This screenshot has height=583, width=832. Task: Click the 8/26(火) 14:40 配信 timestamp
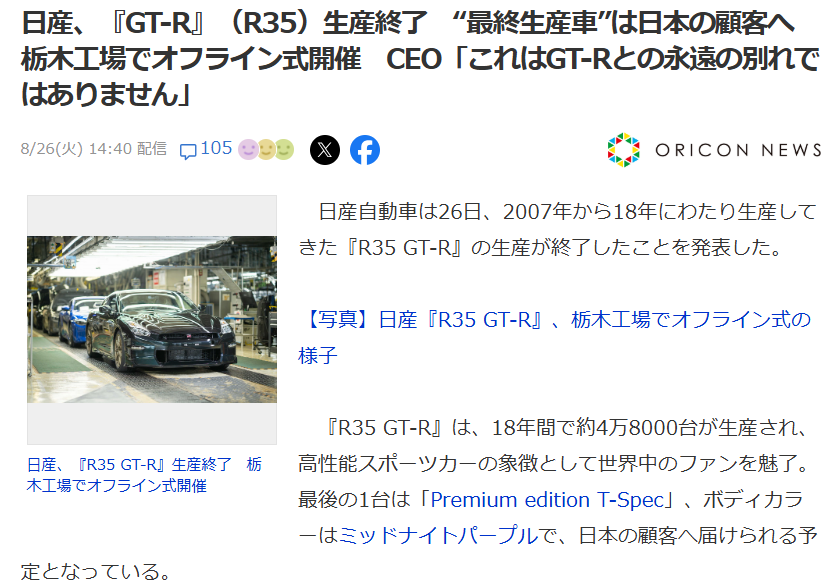coord(93,149)
